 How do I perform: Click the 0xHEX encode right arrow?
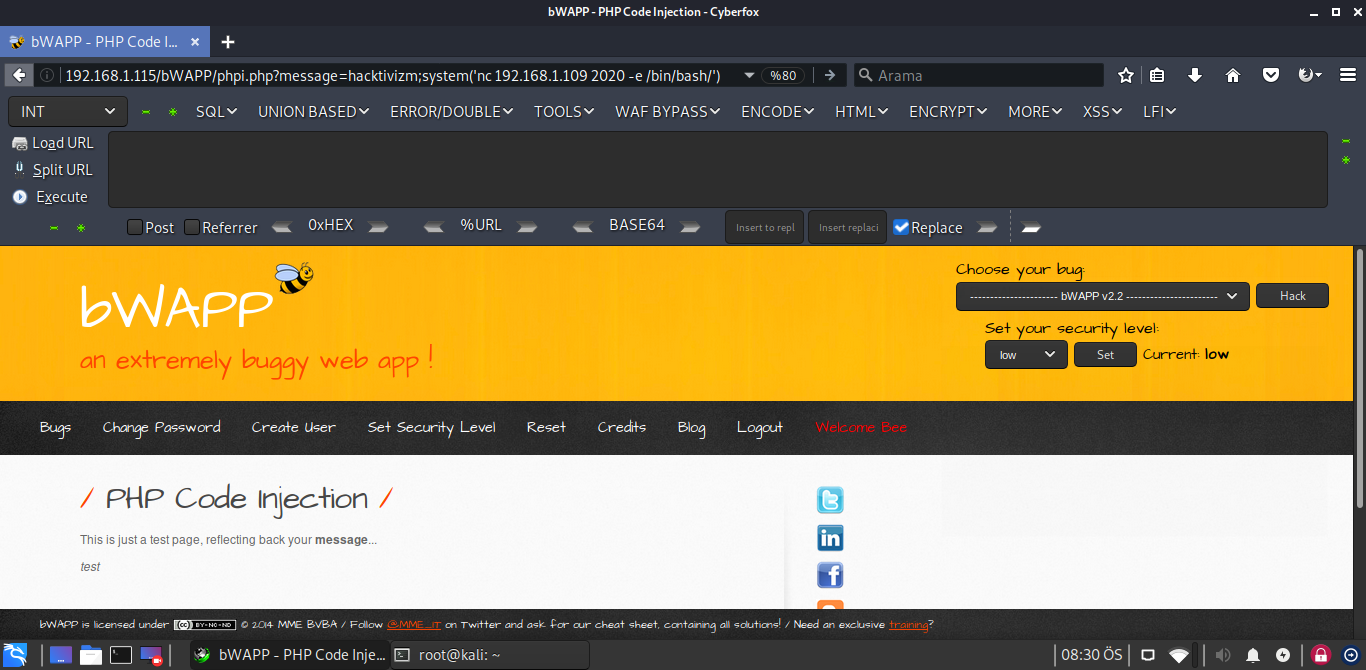[x=378, y=227]
